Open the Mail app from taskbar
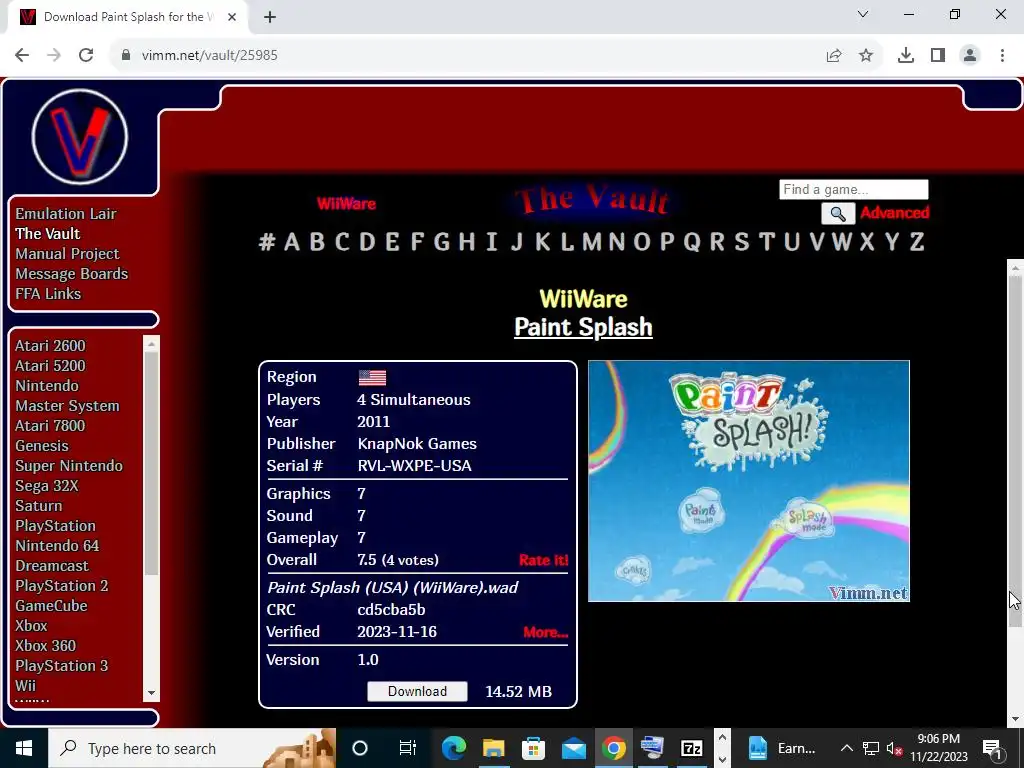The width and height of the screenshot is (1024, 768). (x=573, y=748)
